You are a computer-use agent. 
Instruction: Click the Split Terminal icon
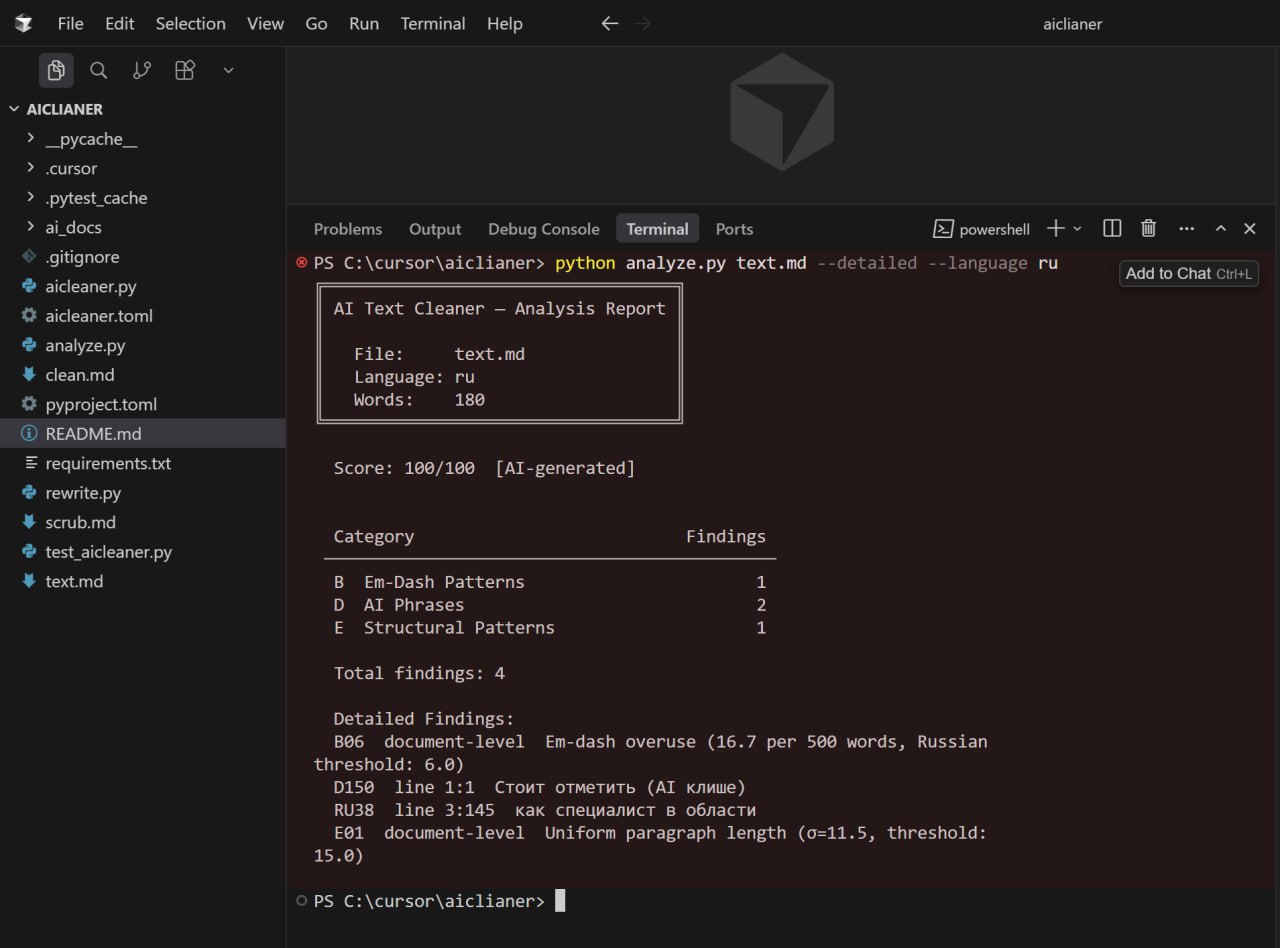click(x=1111, y=229)
